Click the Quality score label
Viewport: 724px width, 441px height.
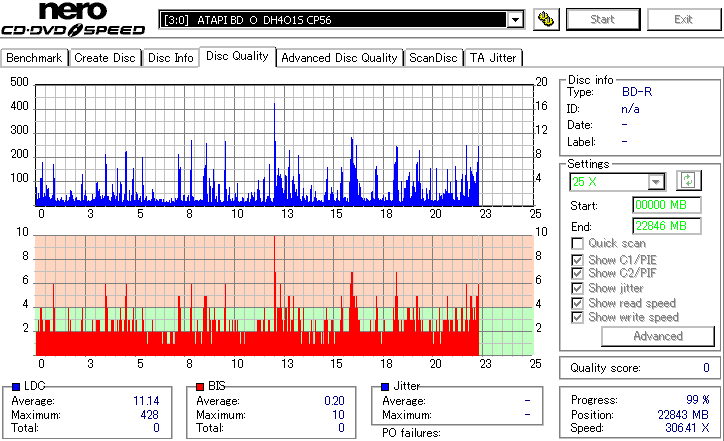point(605,368)
